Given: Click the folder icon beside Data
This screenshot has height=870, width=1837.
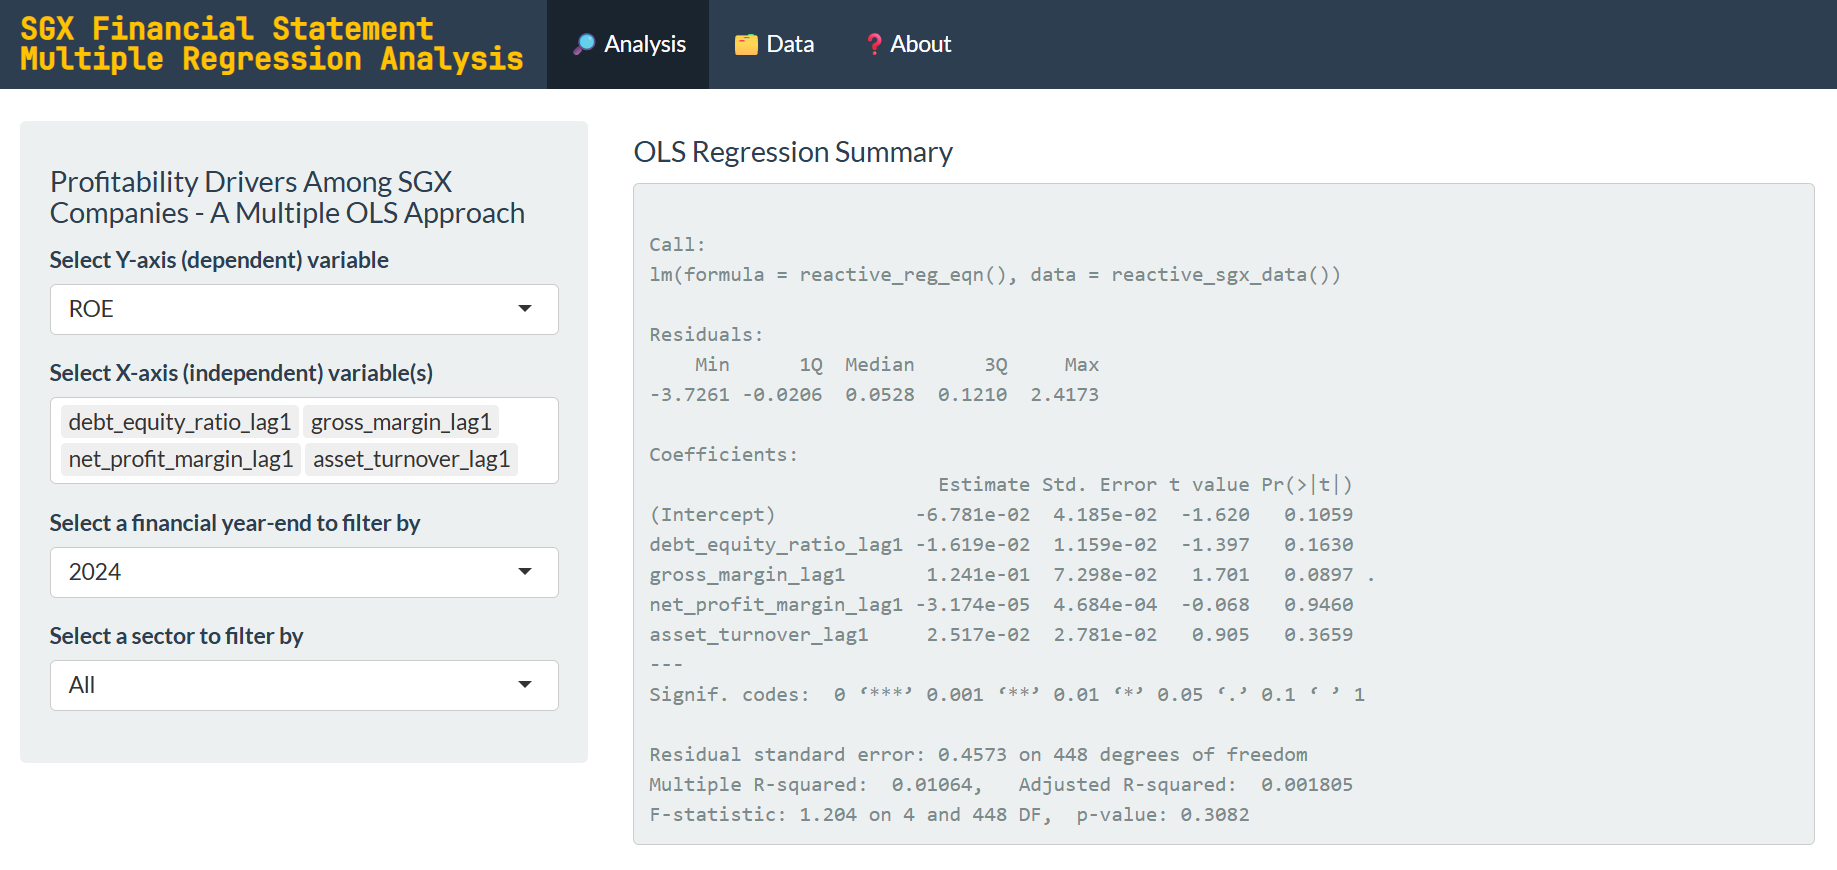Looking at the screenshot, I should pyautogui.click(x=746, y=44).
